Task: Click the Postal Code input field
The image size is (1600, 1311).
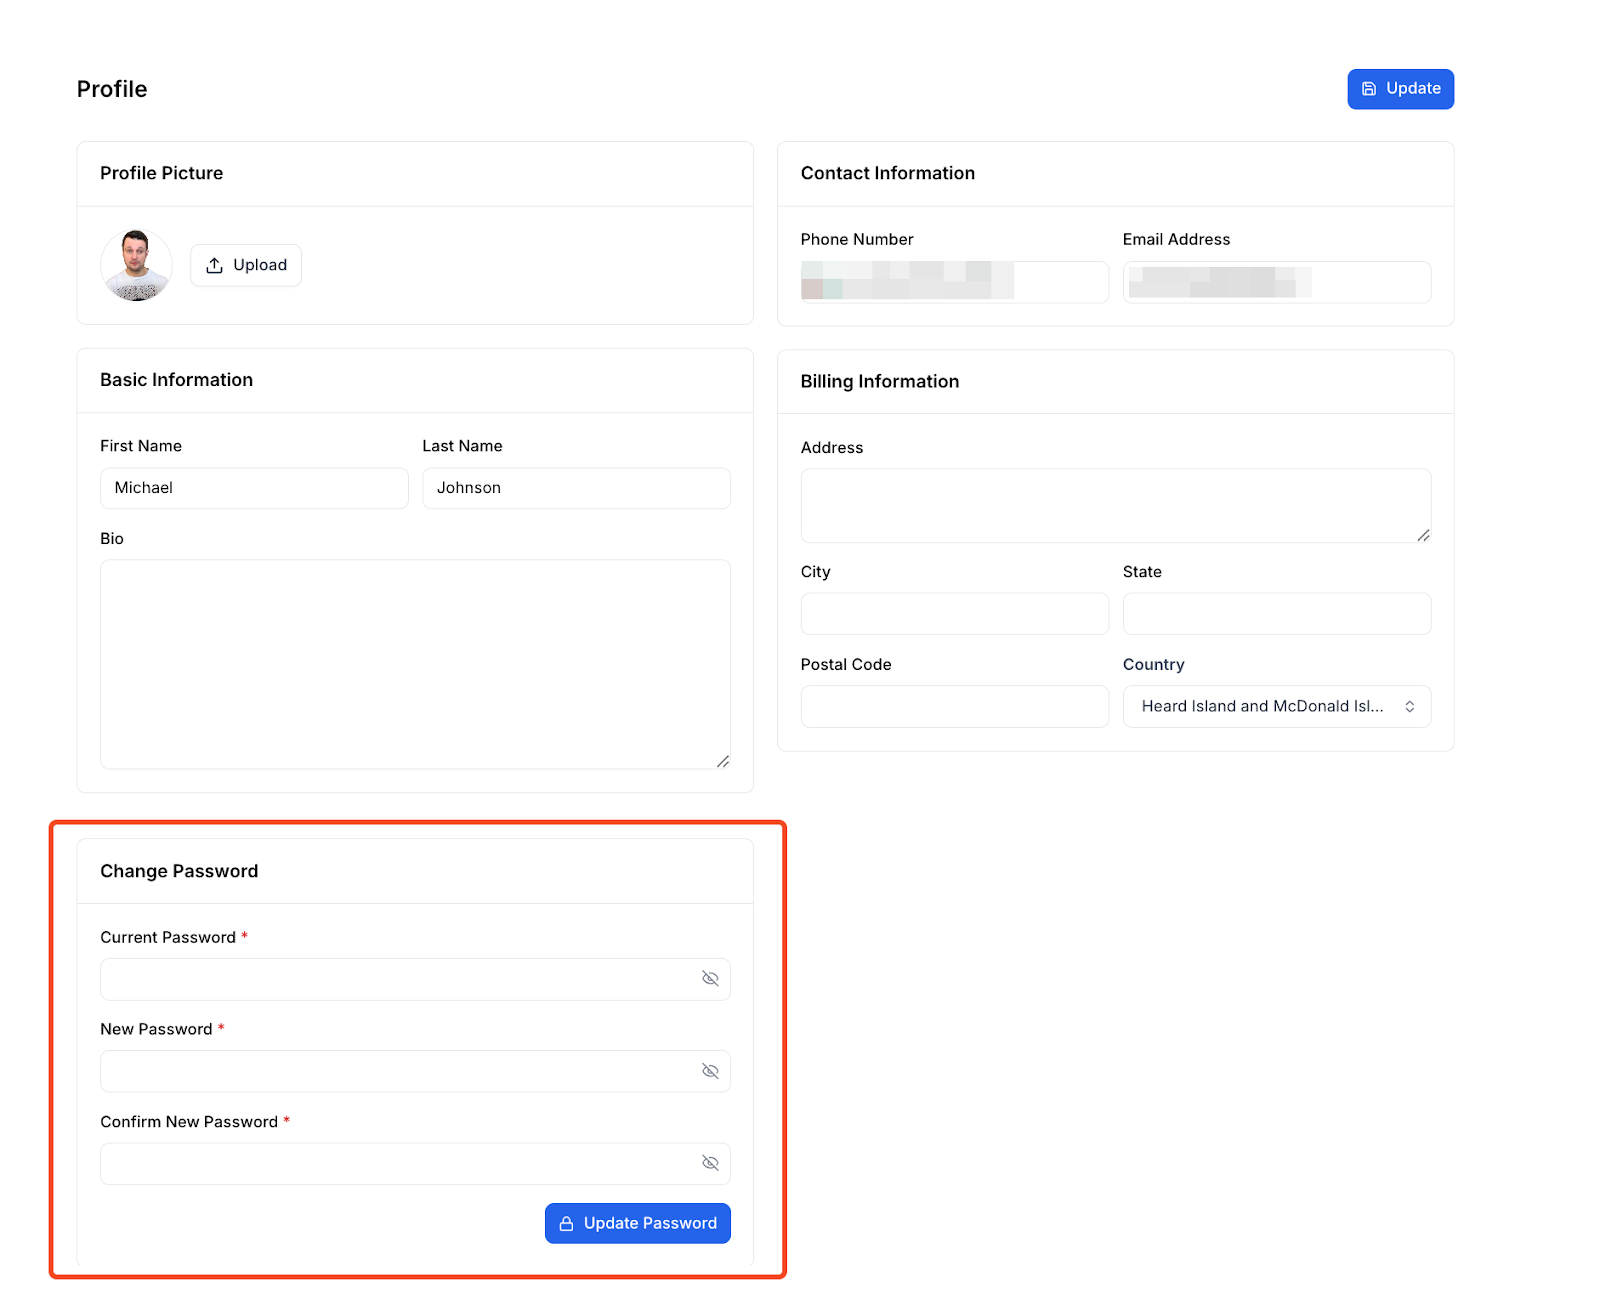Action: pos(953,706)
